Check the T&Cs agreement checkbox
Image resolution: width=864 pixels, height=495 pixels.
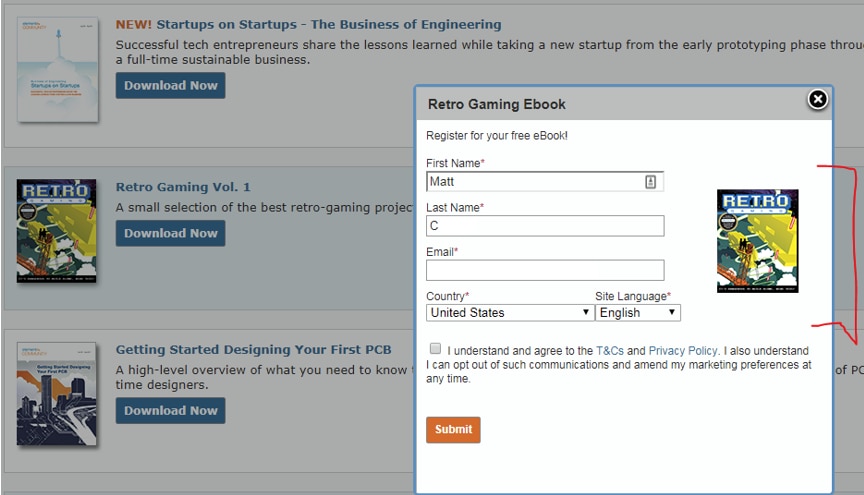click(434, 349)
